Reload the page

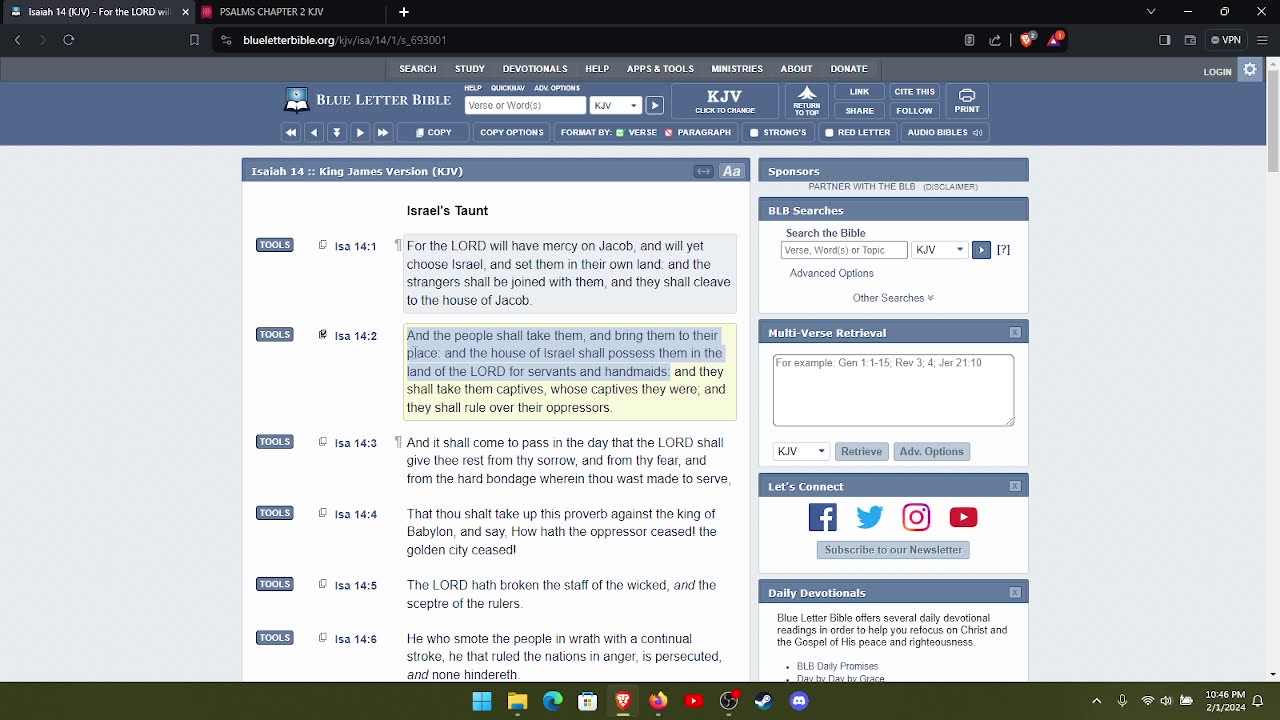pyautogui.click(x=68, y=40)
